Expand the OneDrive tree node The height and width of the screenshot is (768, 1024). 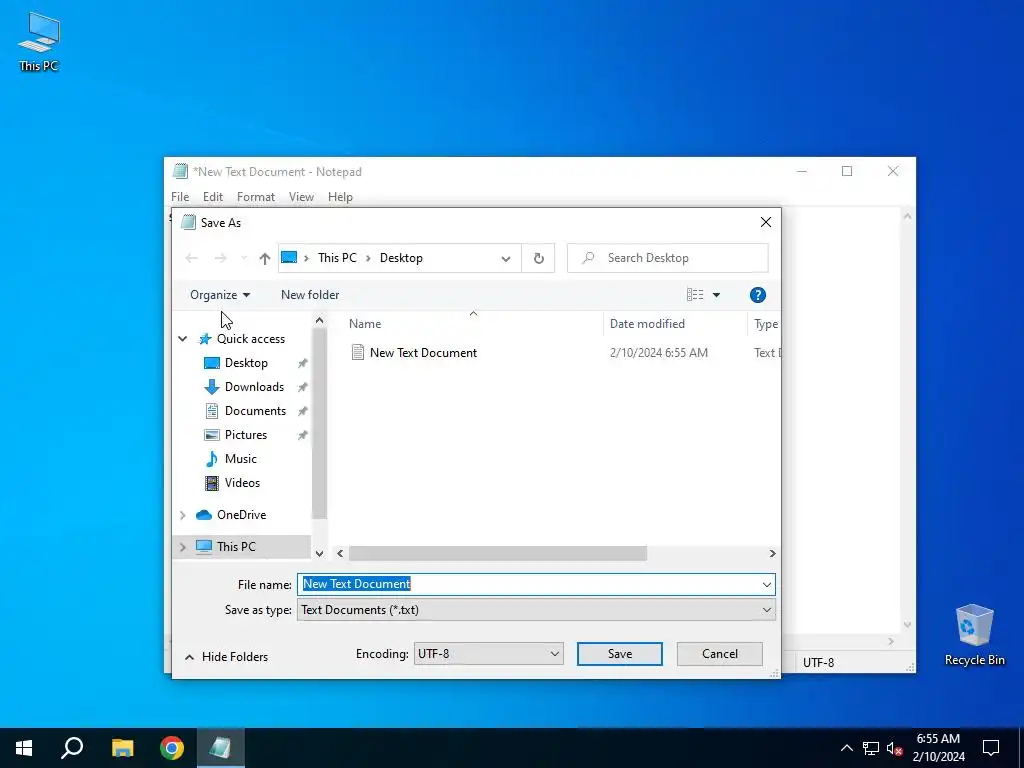coord(183,515)
